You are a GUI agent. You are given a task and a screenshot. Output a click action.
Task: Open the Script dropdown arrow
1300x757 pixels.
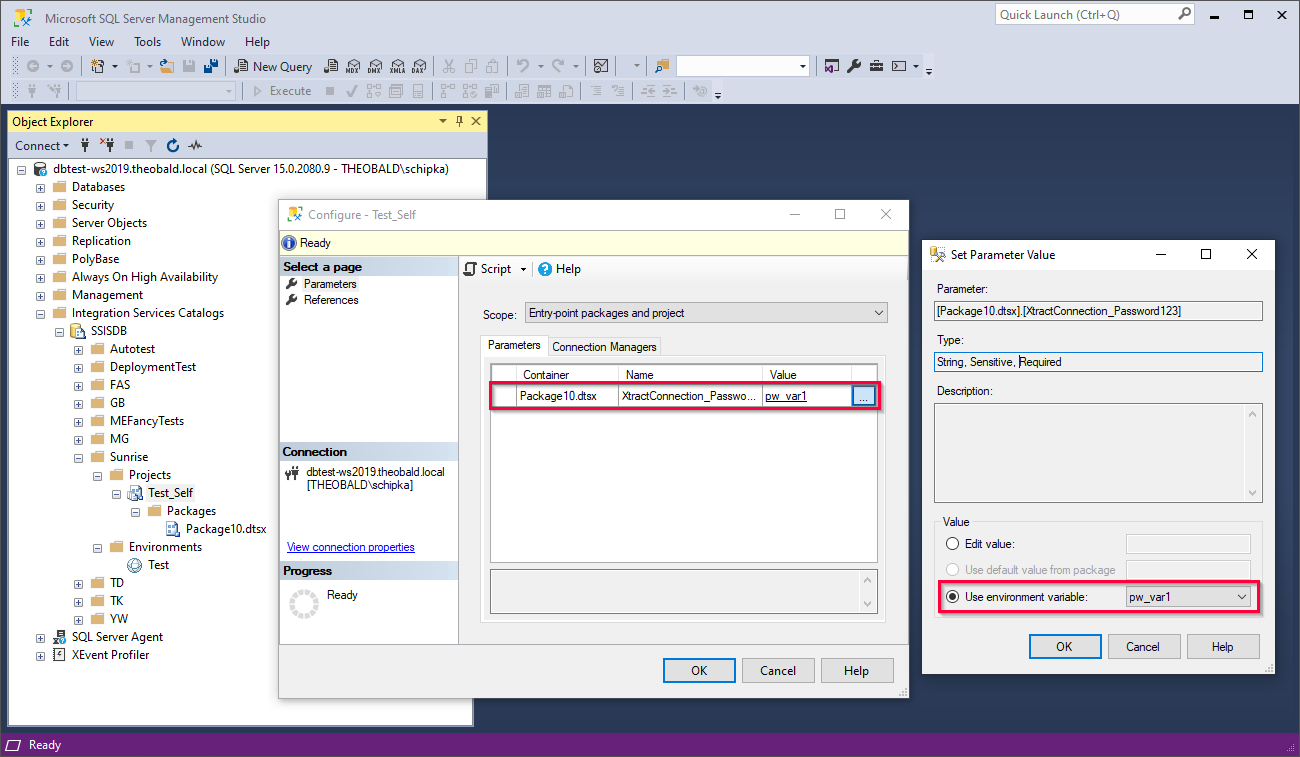point(523,270)
